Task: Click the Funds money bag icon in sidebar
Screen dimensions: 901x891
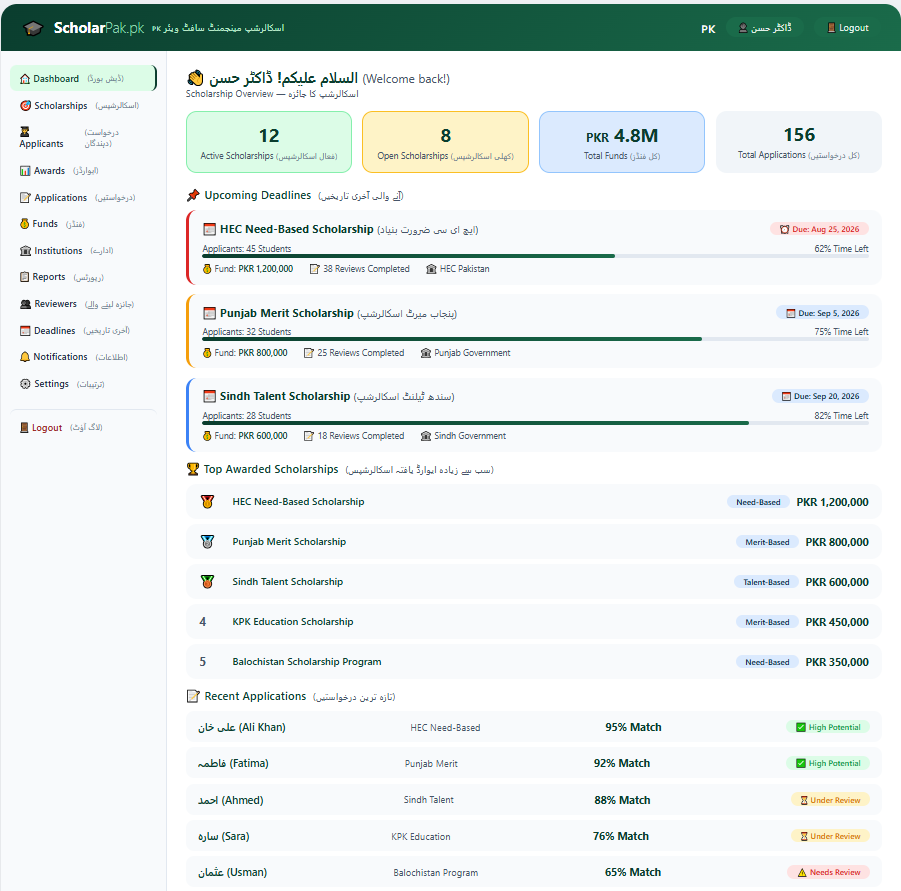Action: (x=24, y=223)
